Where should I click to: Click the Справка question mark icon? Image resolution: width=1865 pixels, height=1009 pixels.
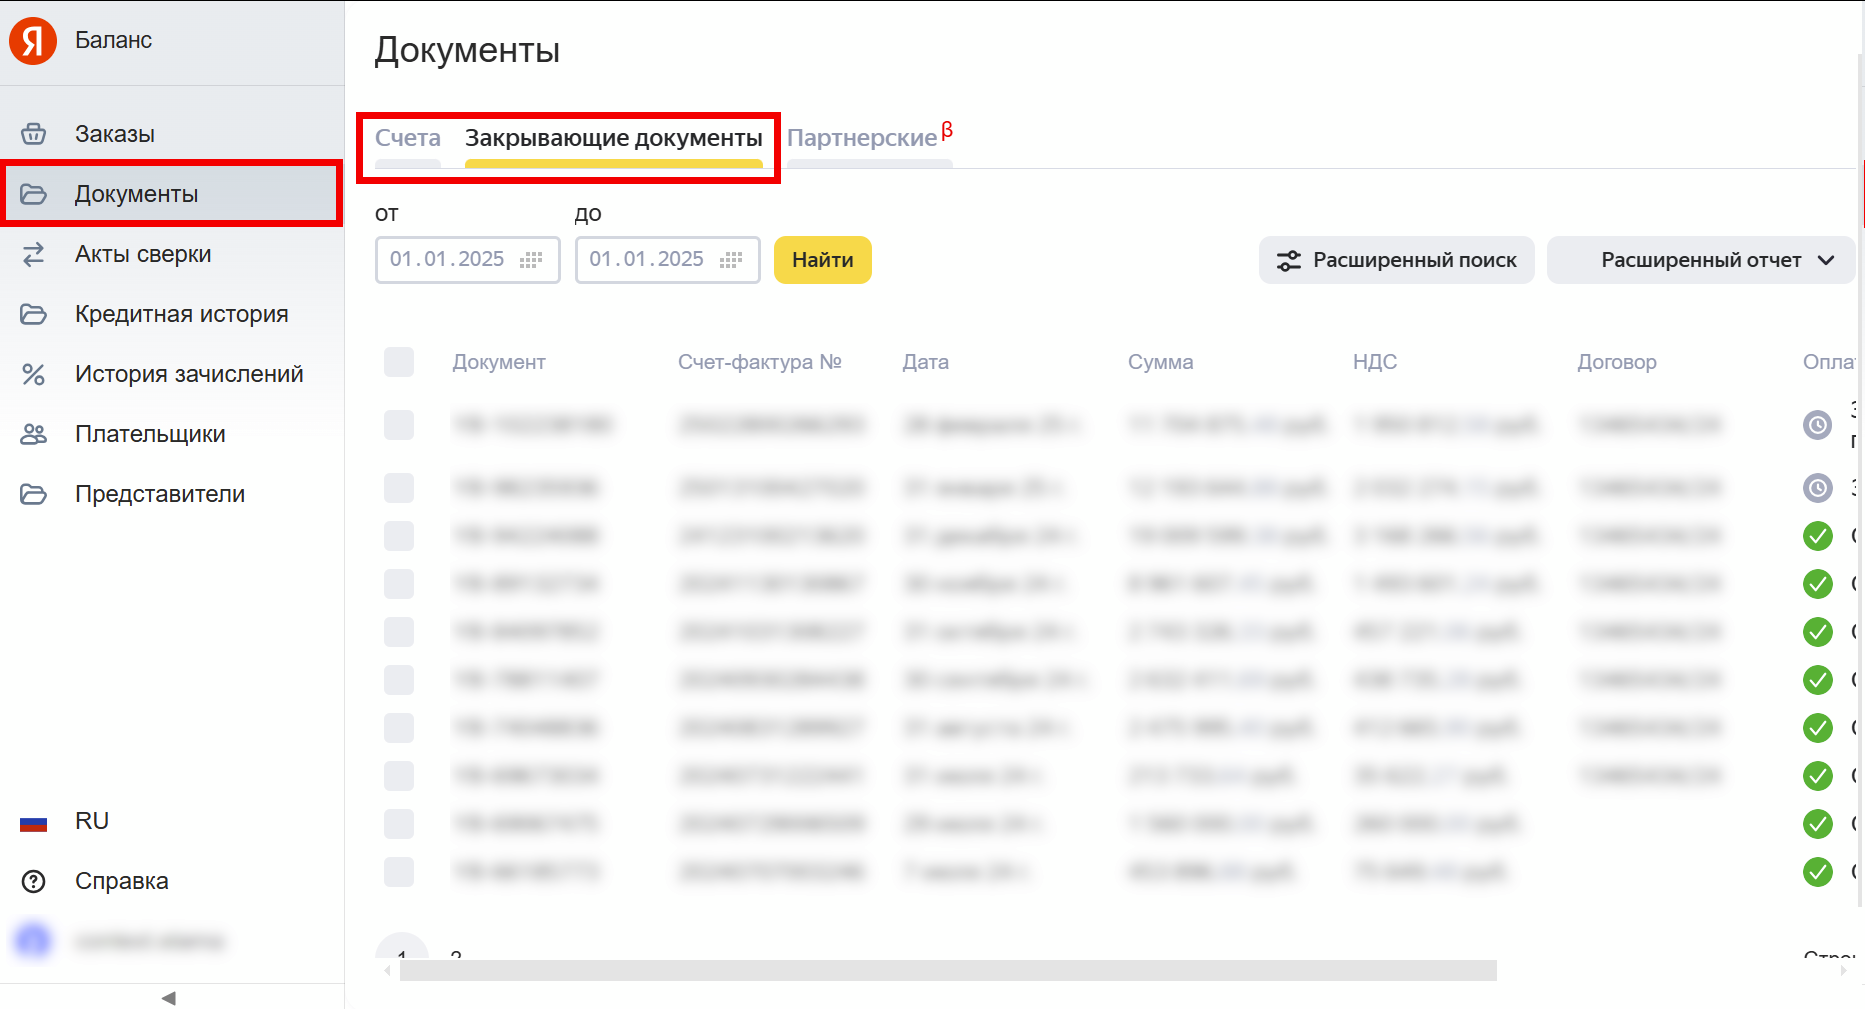(x=33, y=881)
